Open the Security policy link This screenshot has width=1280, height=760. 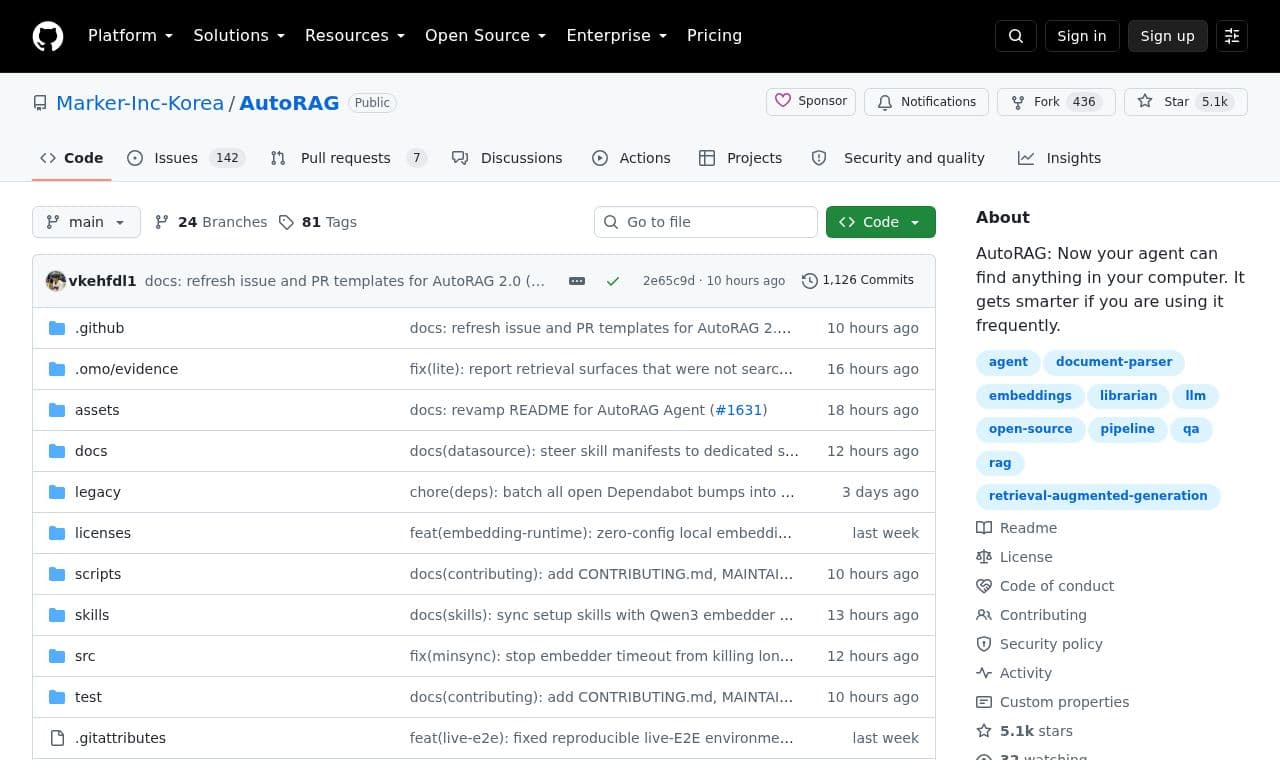[x=1040, y=644]
